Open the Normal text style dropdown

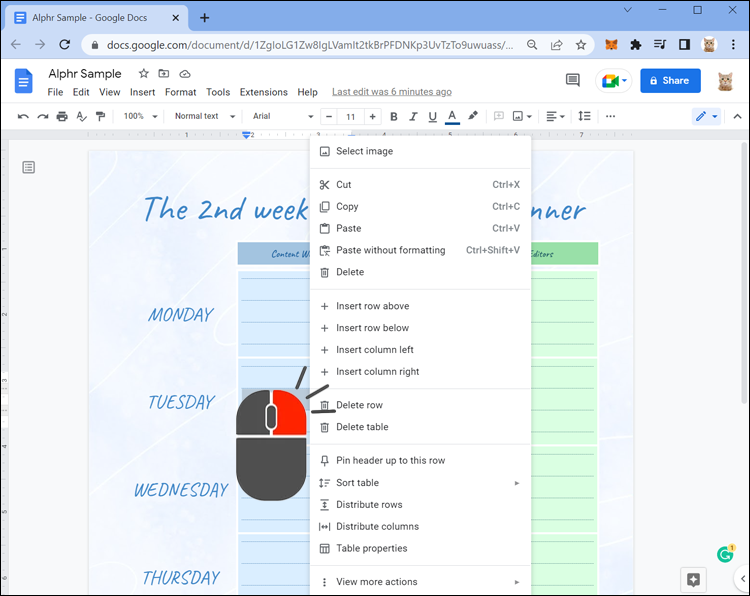coord(205,116)
